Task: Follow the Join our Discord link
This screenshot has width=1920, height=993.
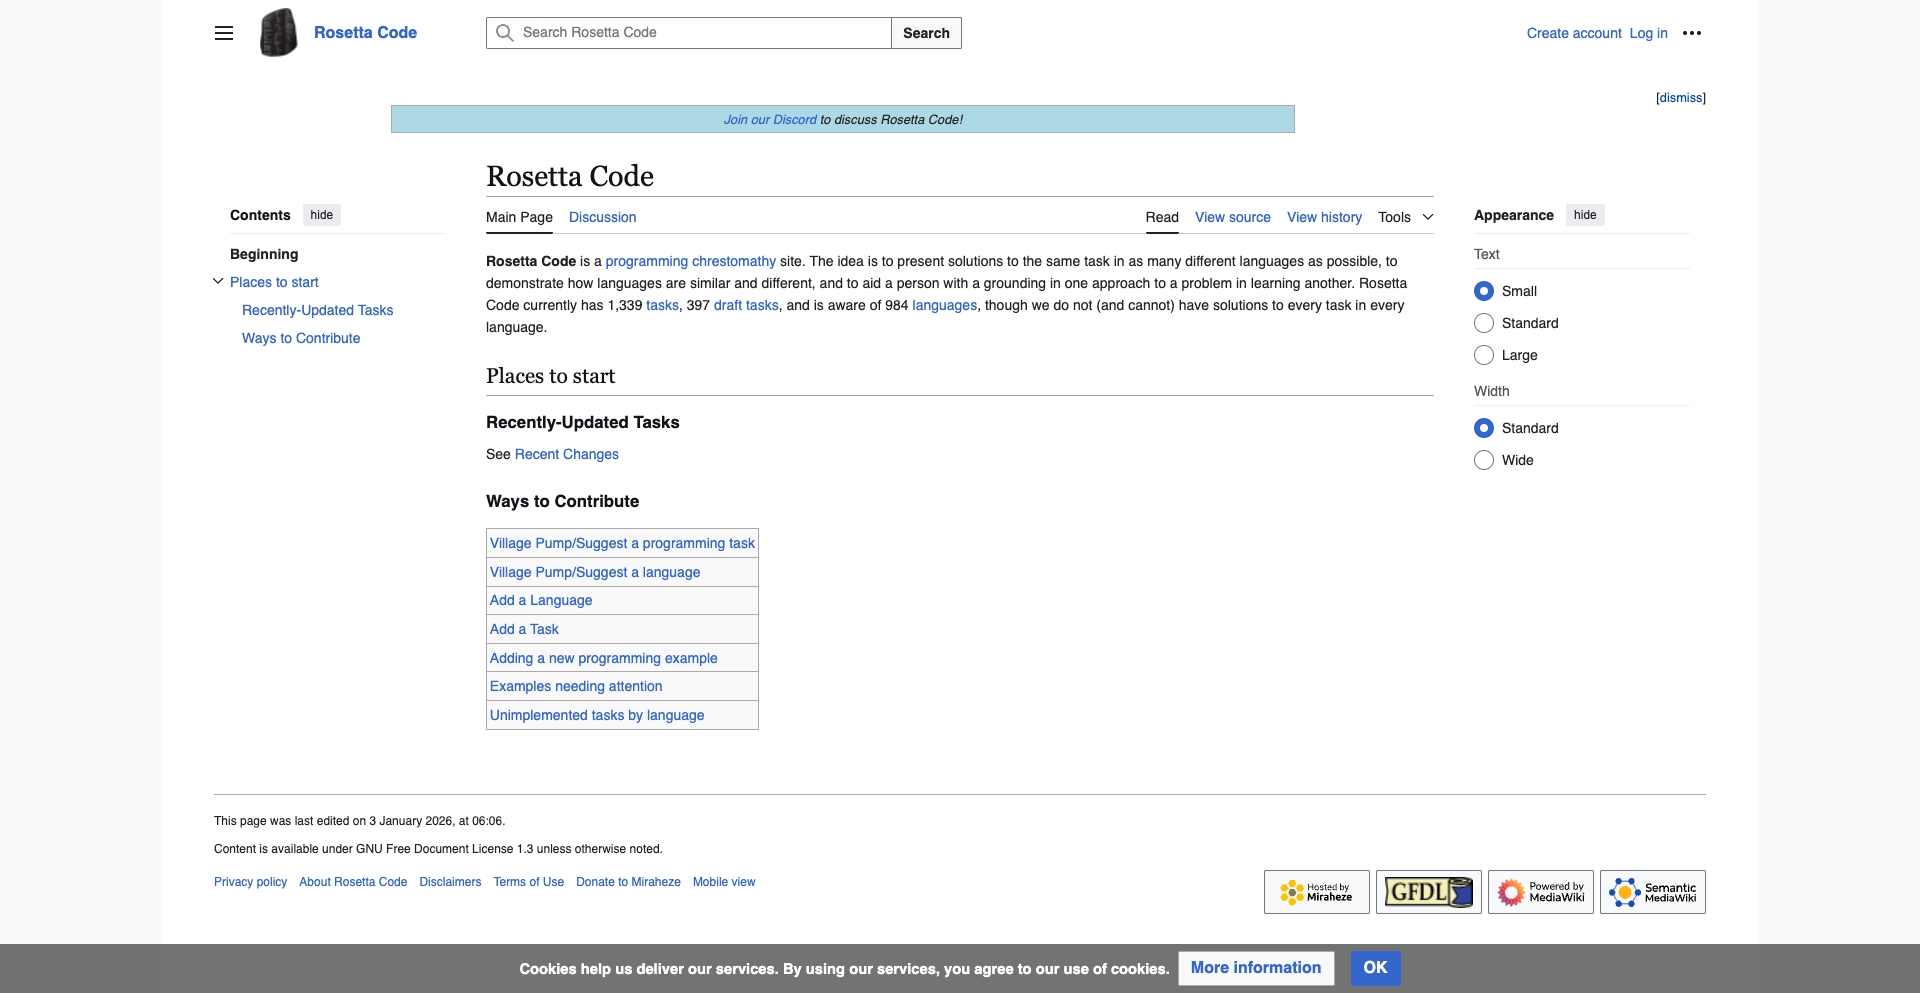Action: tap(768, 119)
